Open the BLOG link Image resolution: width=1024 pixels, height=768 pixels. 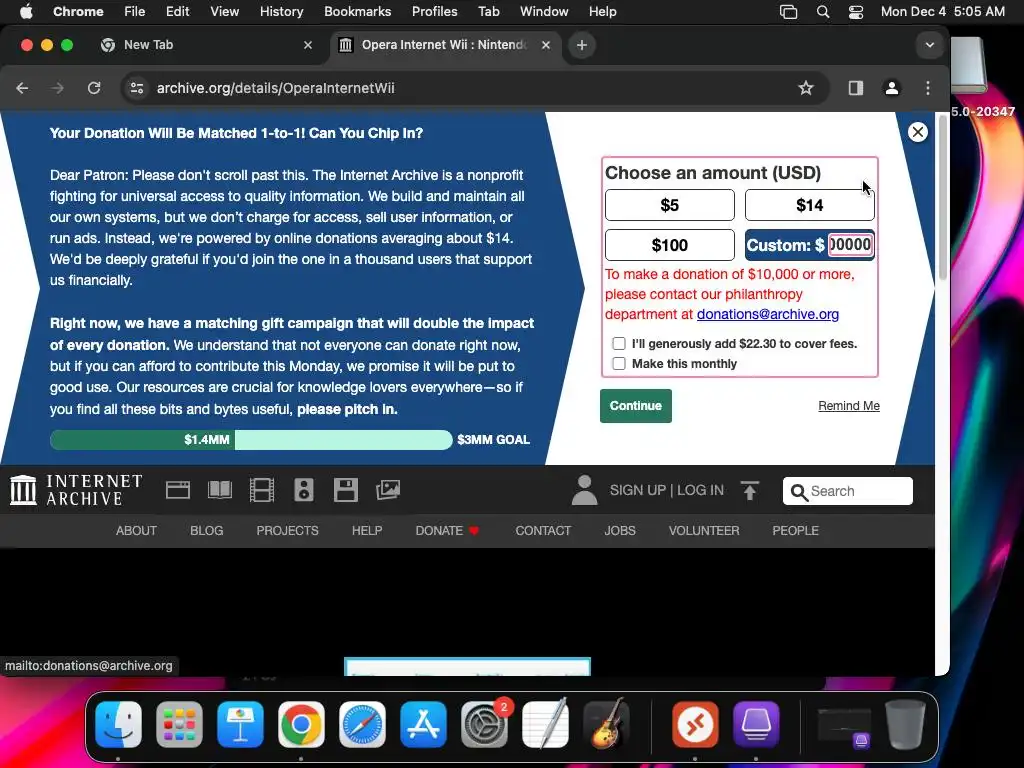[206, 530]
